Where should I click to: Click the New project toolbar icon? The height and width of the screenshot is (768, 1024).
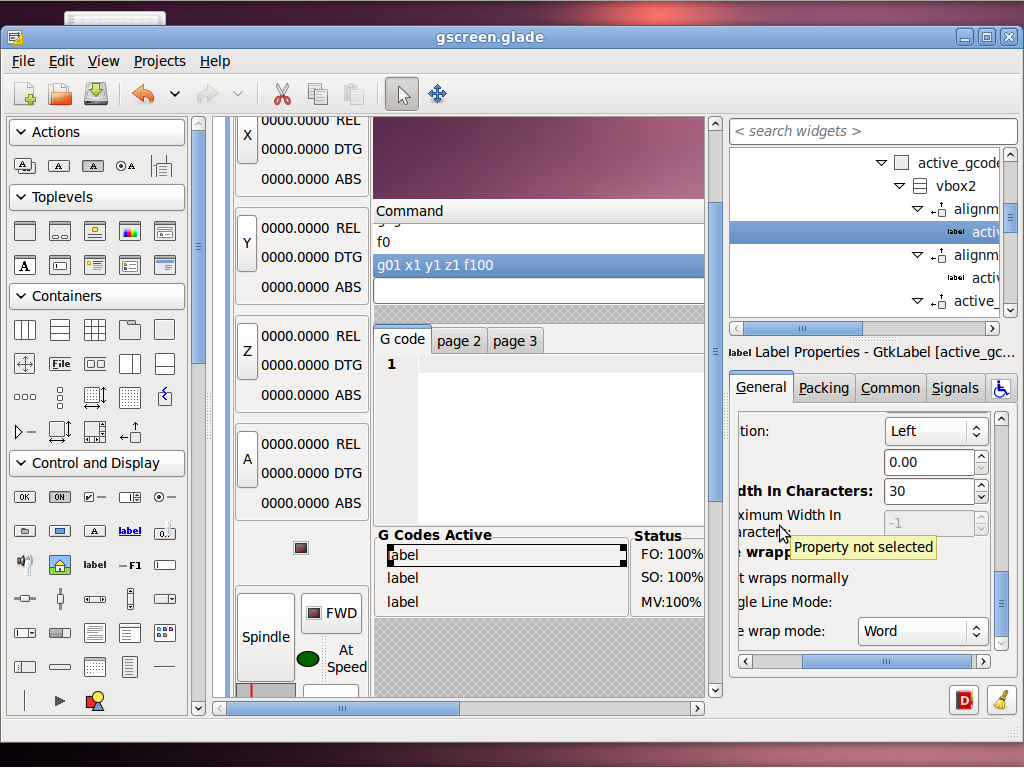click(25, 94)
